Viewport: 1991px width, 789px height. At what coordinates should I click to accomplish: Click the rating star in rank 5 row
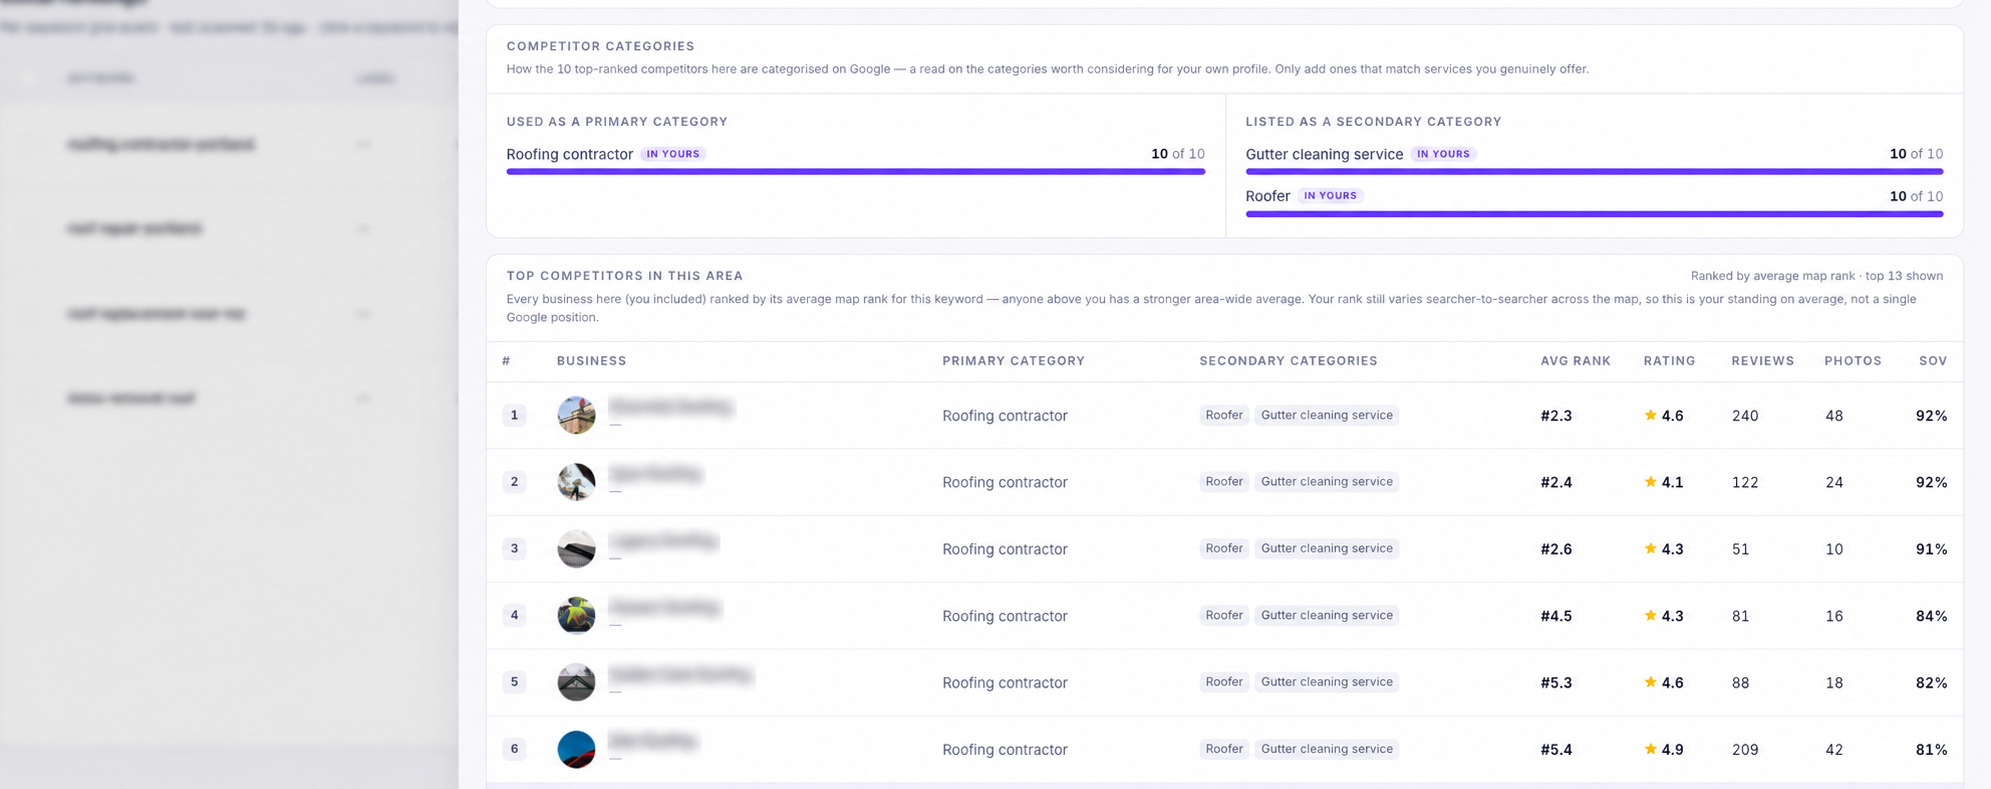click(1650, 682)
